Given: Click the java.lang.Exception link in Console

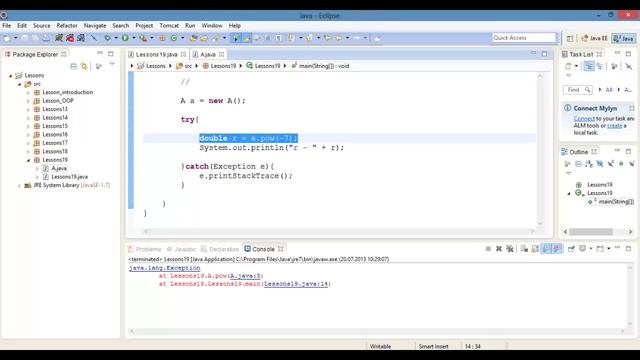Looking at the screenshot, I should pos(164,268).
